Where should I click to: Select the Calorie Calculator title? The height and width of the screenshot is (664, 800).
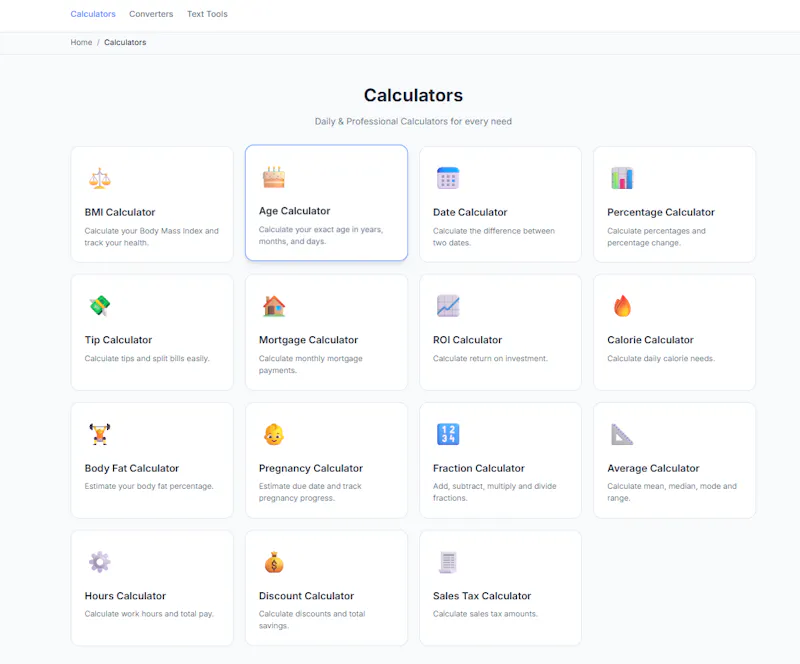(650, 340)
